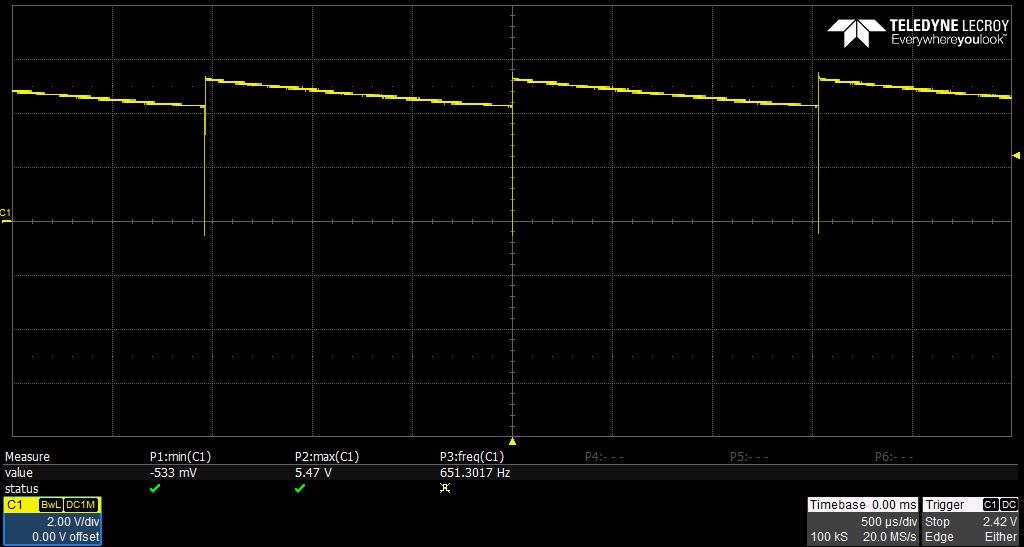Click the BwL bandwidth limit badge
This screenshot has width=1024, height=547.
[x=50, y=505]
